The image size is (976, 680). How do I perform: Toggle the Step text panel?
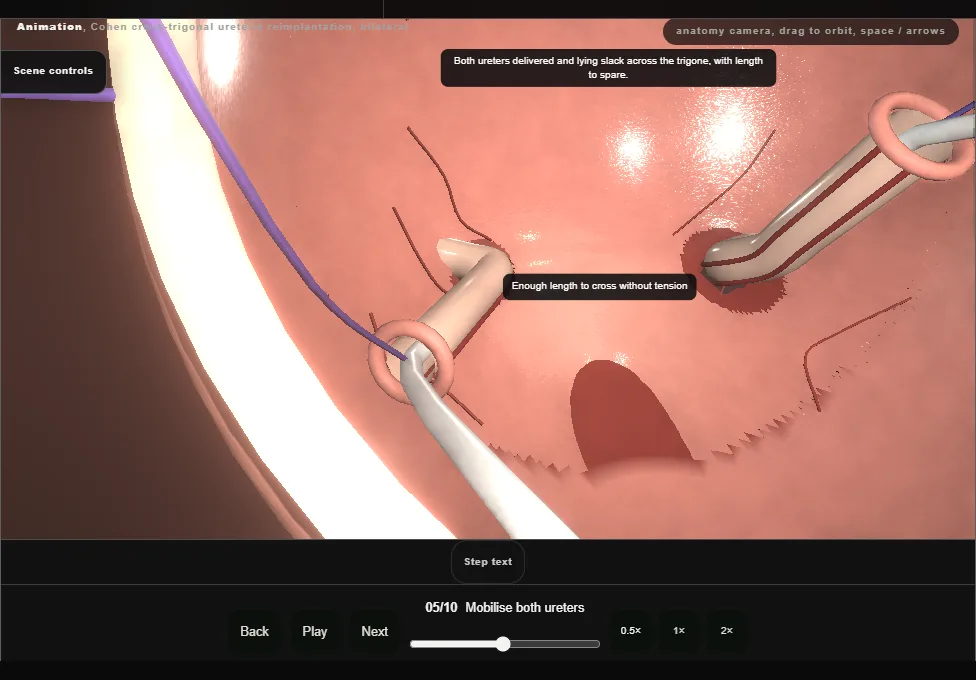tap(488, 562)
